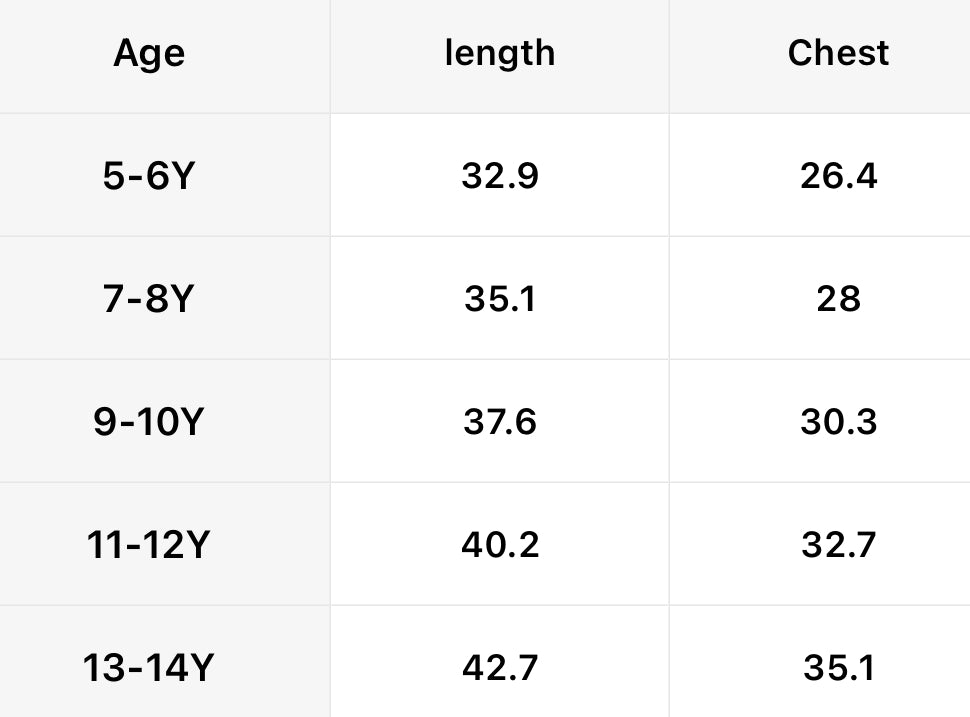
Task: Click the Chest column header
Action: click(838, 52)
